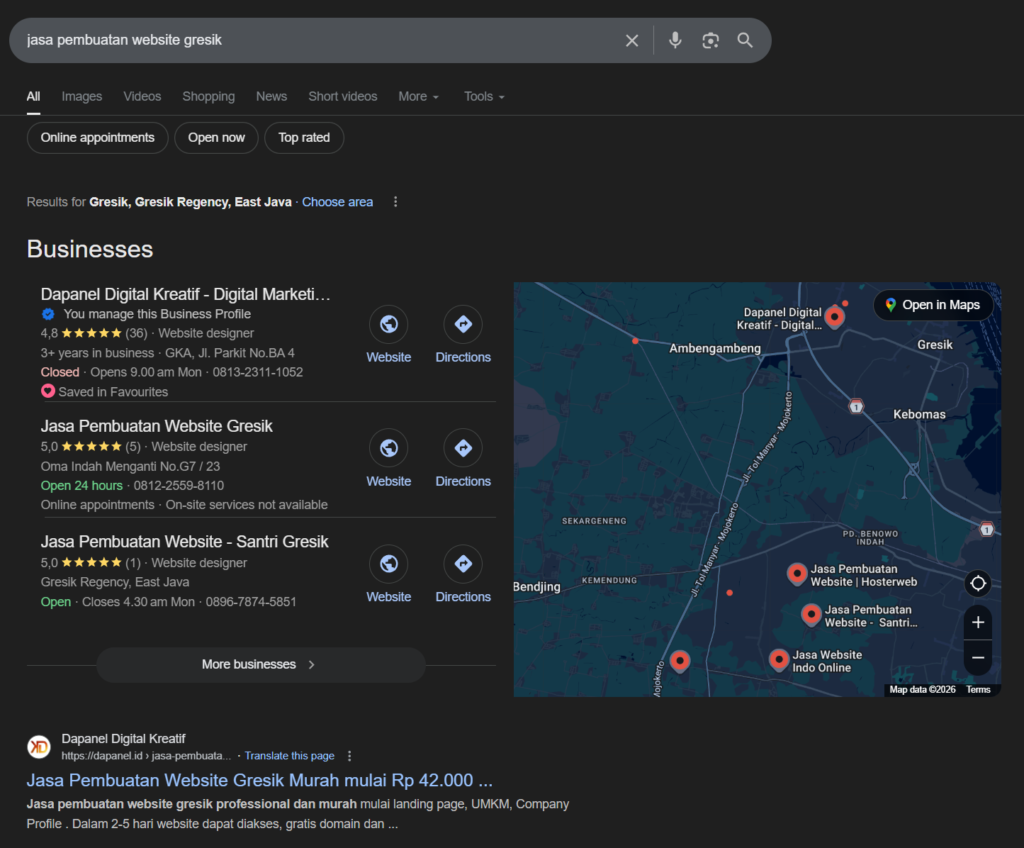Switch to the Images tab

click(82, 97)
